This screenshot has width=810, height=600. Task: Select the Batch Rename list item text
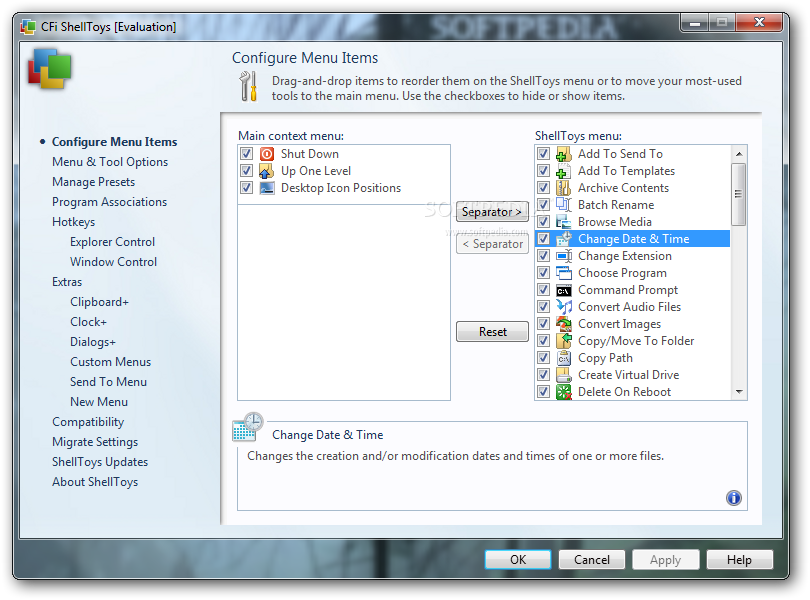click(616, 205)
